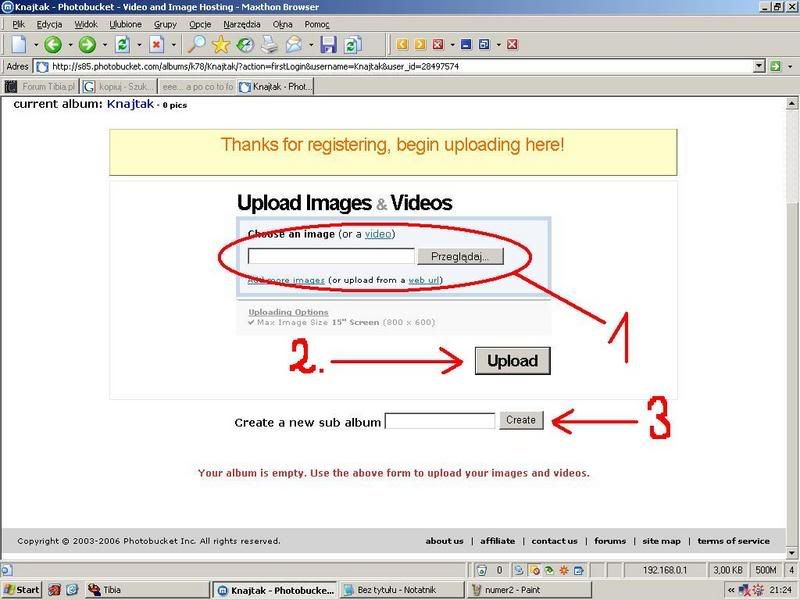Switch to previous tab with orange left arrow
This screenshot has height=600, width=800.
click(x=402, y=44)
